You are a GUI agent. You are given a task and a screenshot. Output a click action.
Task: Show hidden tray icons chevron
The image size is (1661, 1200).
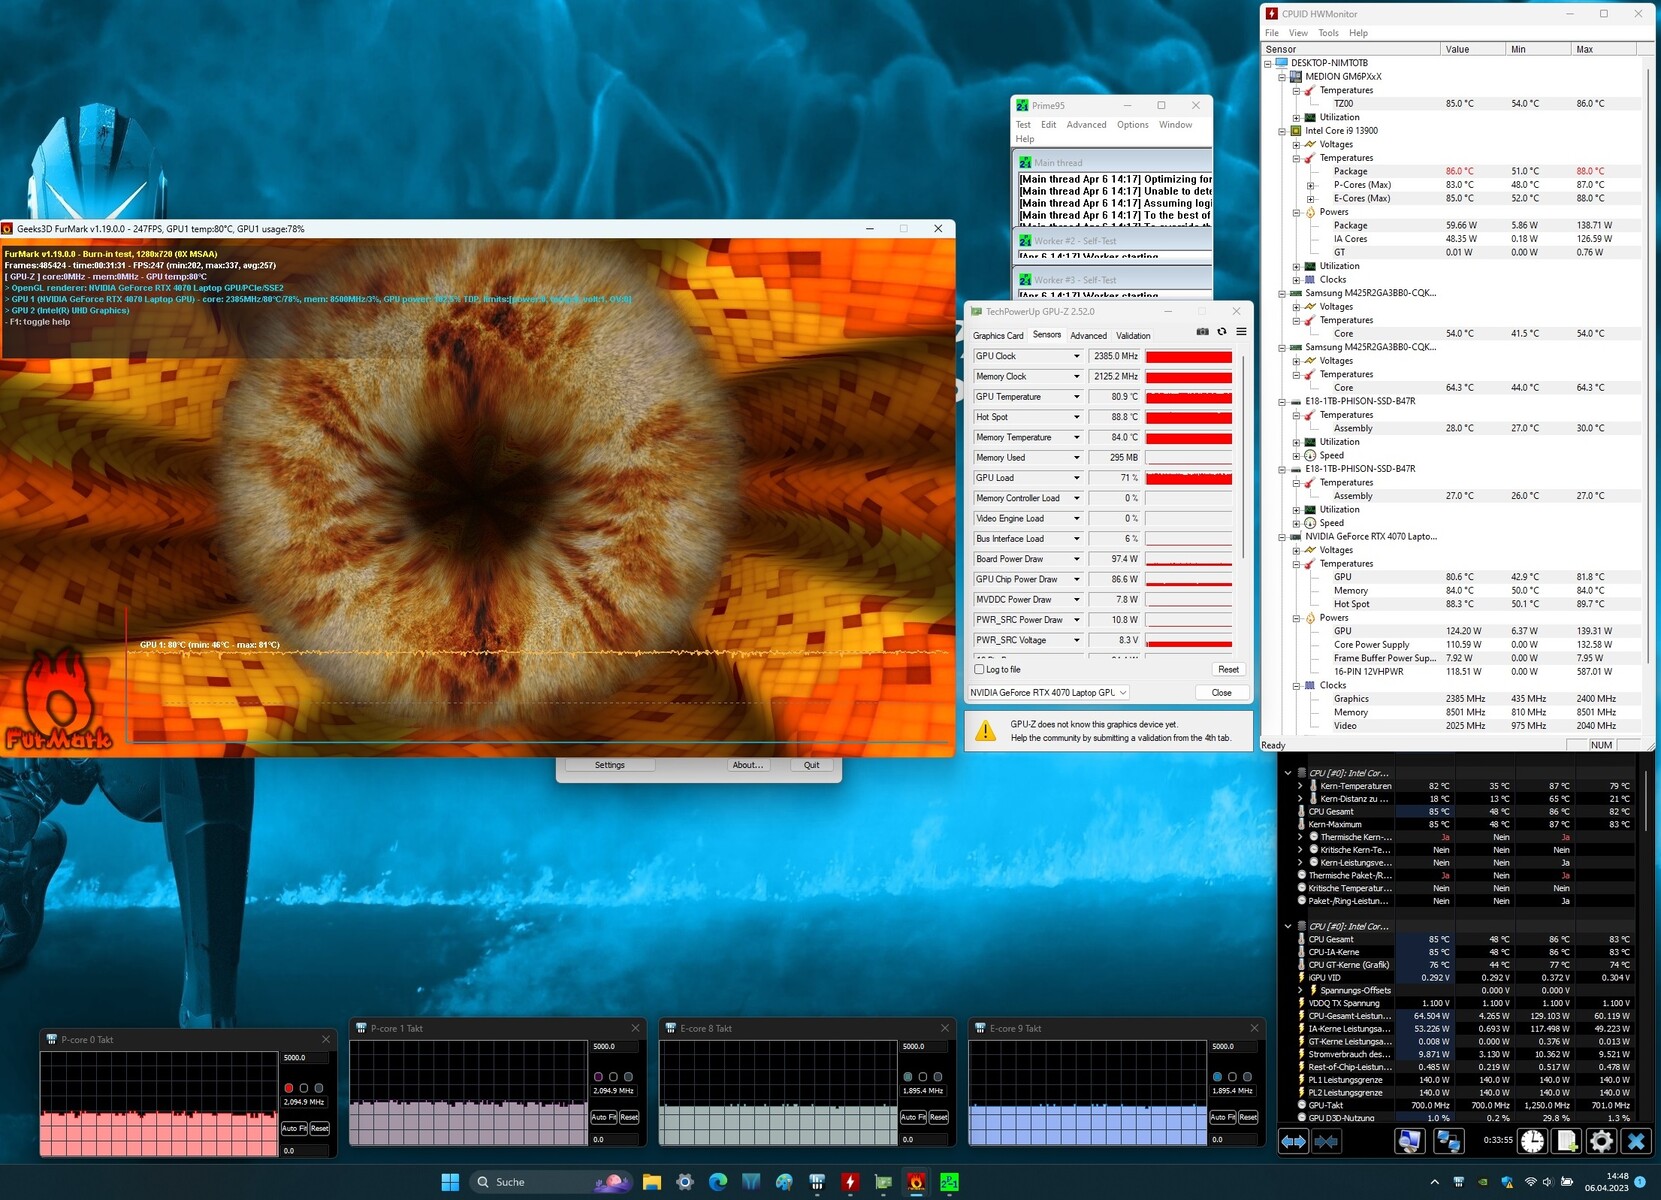click(x=1434, y=1182)
